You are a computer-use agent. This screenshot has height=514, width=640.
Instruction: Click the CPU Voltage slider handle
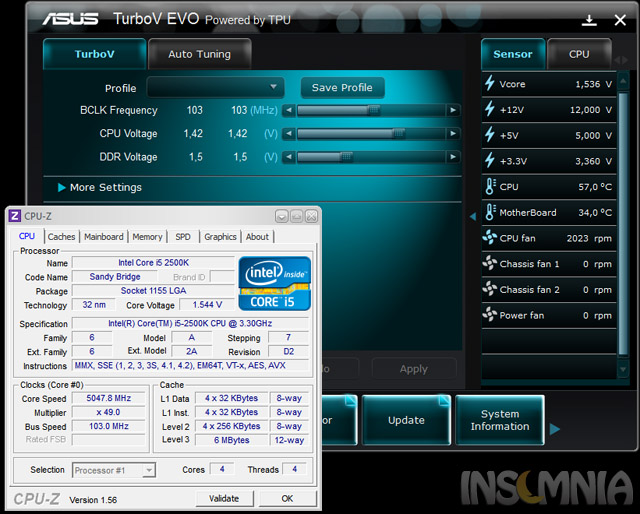tap(399, 133)
